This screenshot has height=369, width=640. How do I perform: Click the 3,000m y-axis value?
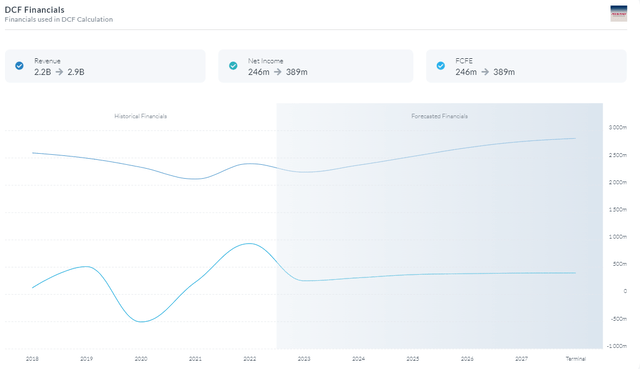coord(618,127)
